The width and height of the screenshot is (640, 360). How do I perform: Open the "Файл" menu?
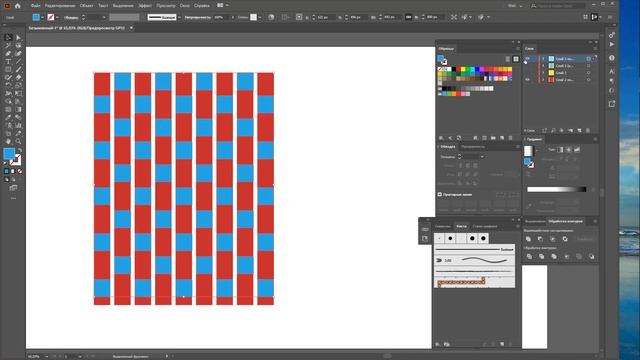pyautogui.click(x=36, y=6)
